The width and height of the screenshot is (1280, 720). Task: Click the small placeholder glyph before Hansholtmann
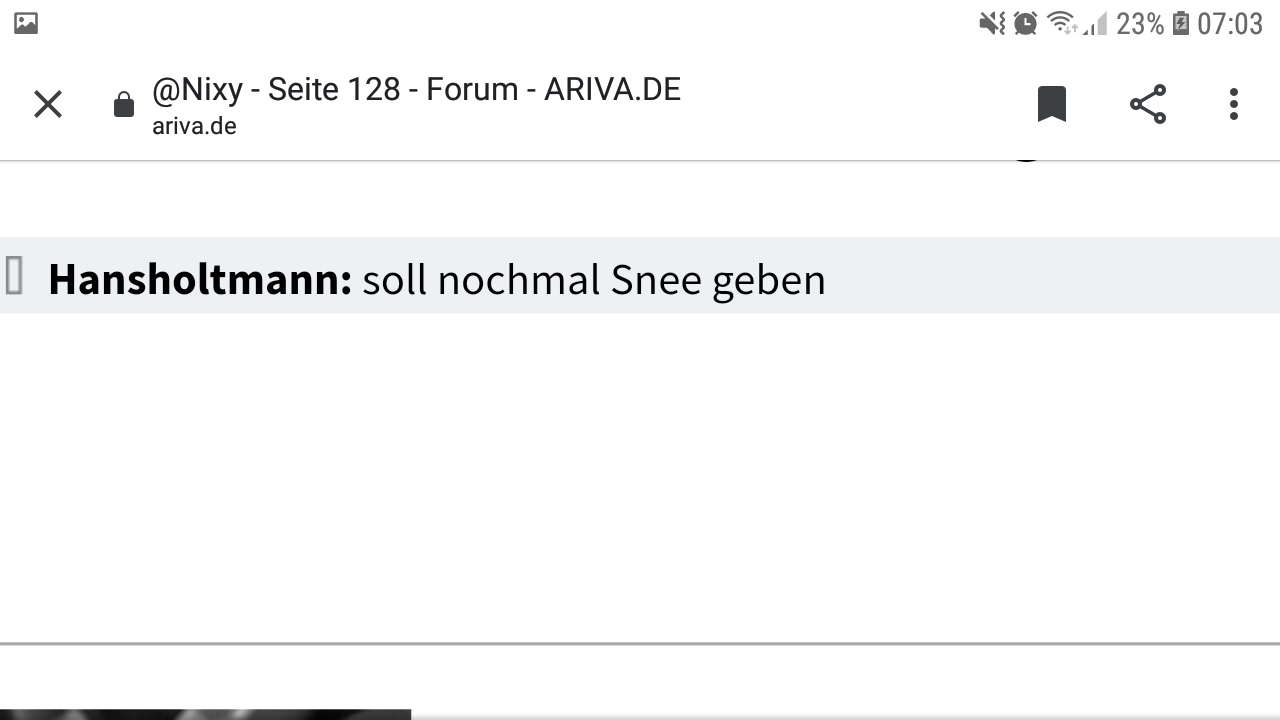14,275
